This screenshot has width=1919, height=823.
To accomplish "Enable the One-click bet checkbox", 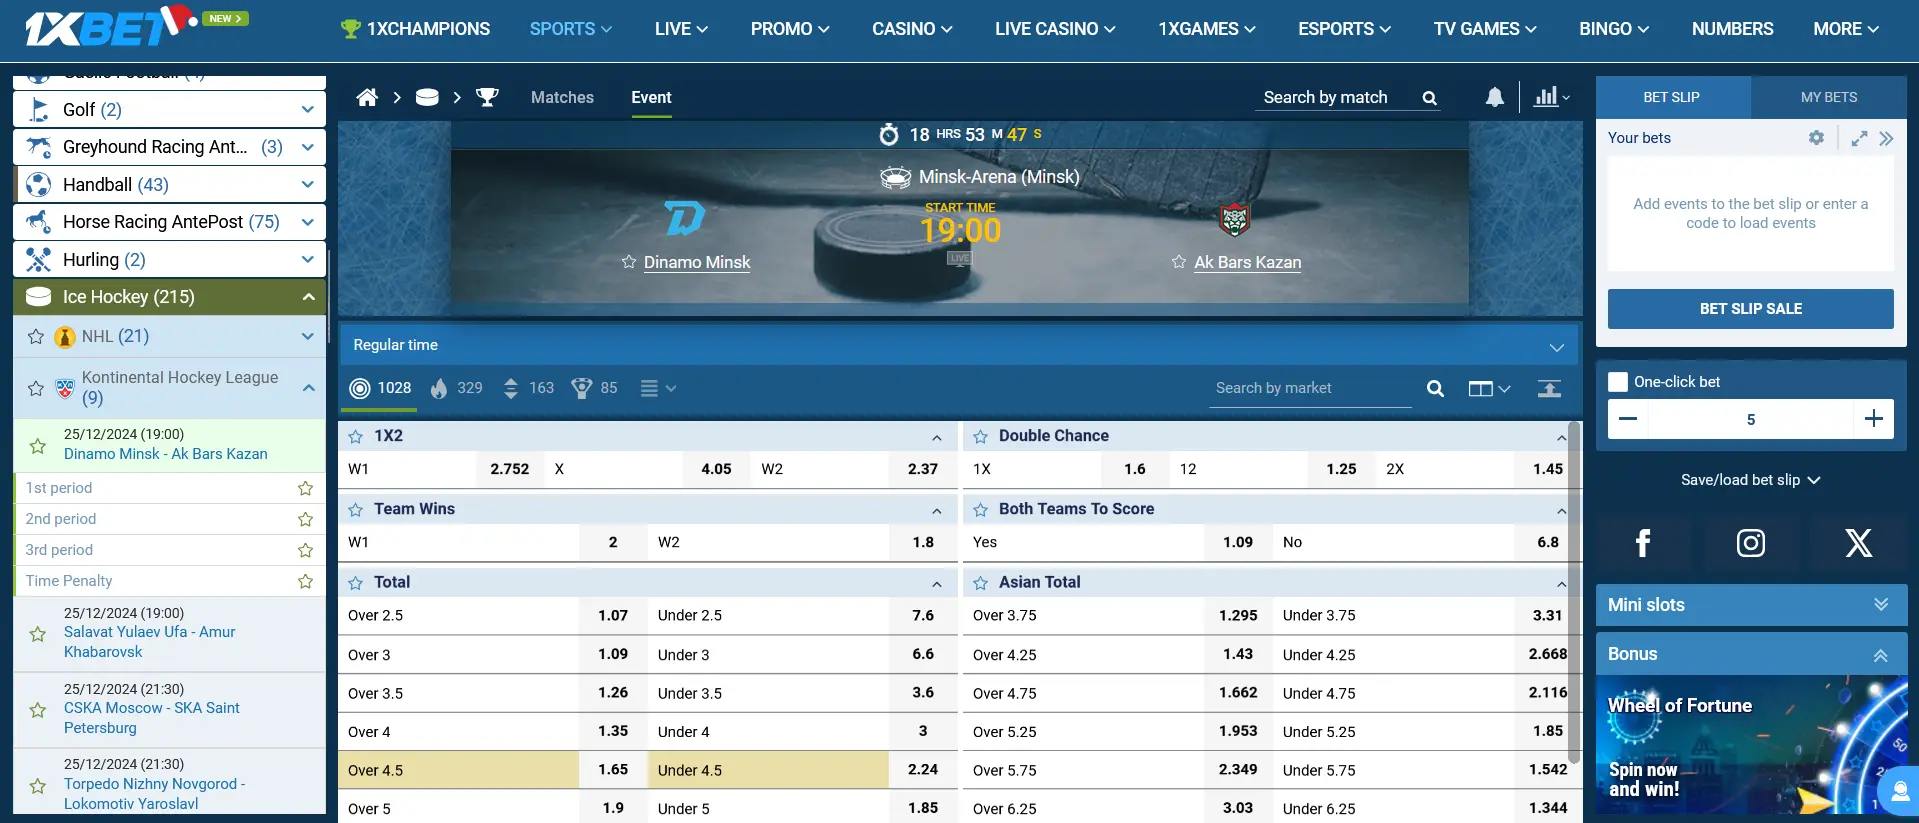I will tap(1618, 382).
